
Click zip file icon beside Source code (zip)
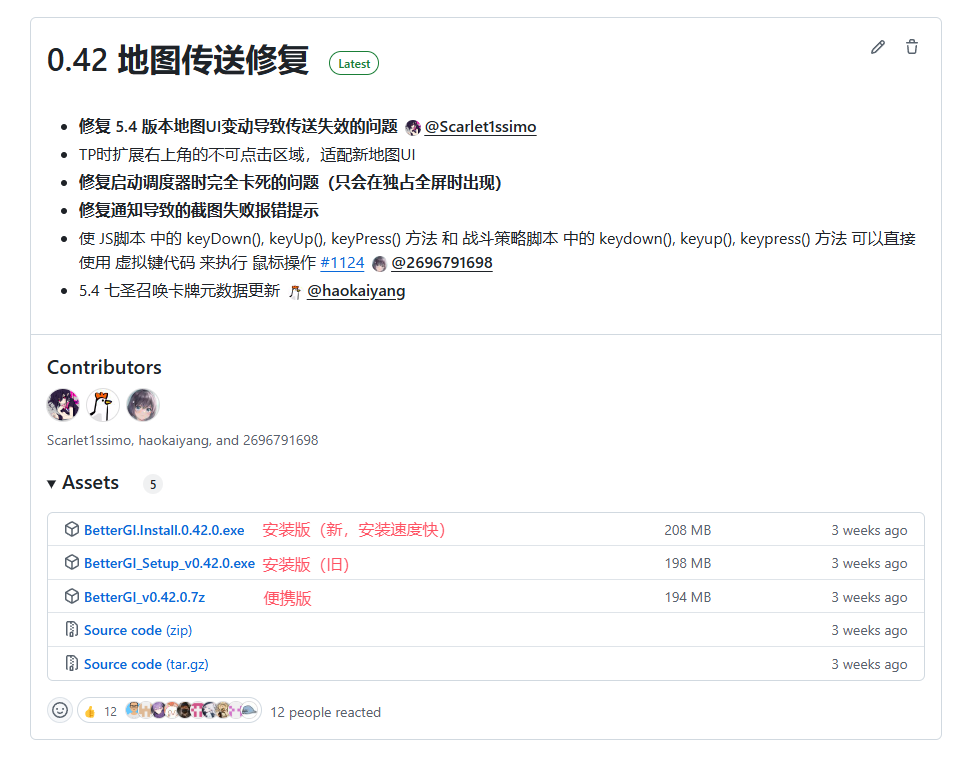tap(72, 629)
